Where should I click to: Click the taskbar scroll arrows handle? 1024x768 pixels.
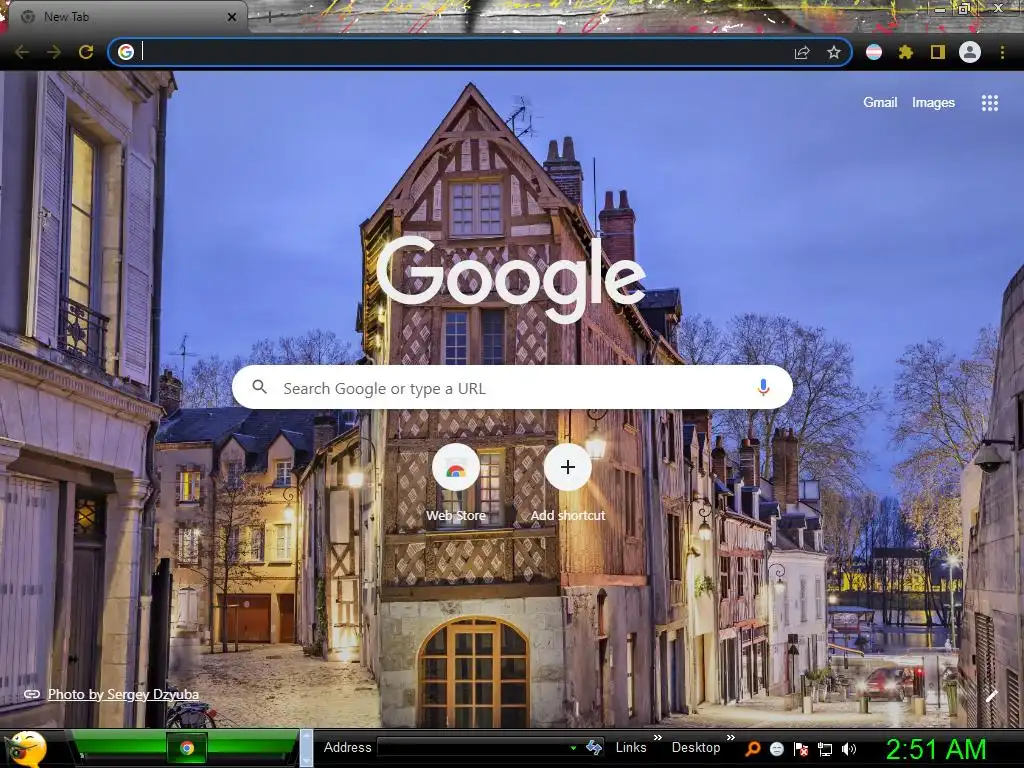(306, 748)
